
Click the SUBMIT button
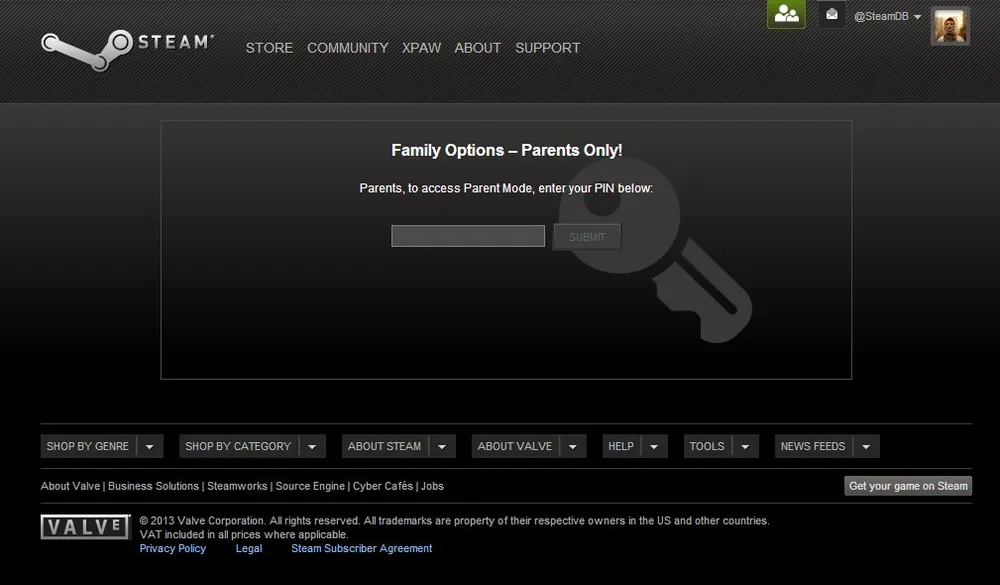587,237
